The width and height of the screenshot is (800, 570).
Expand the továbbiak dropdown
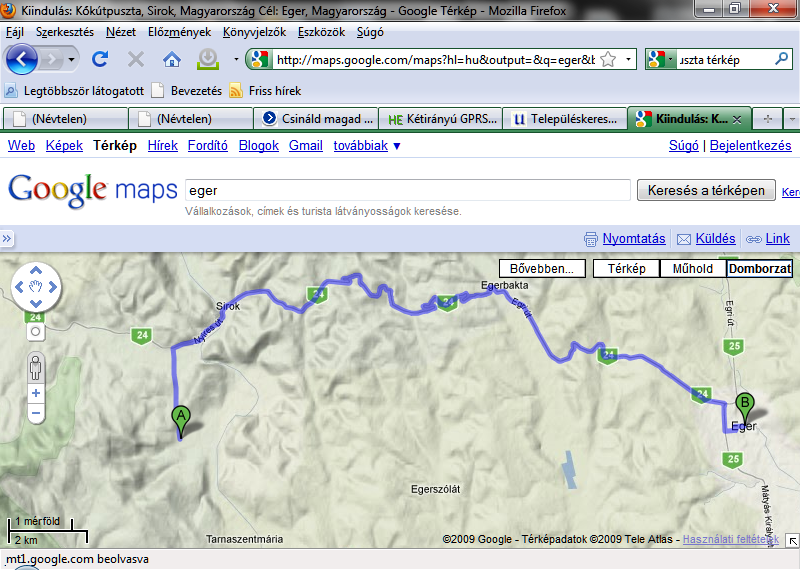pos(367,145)
